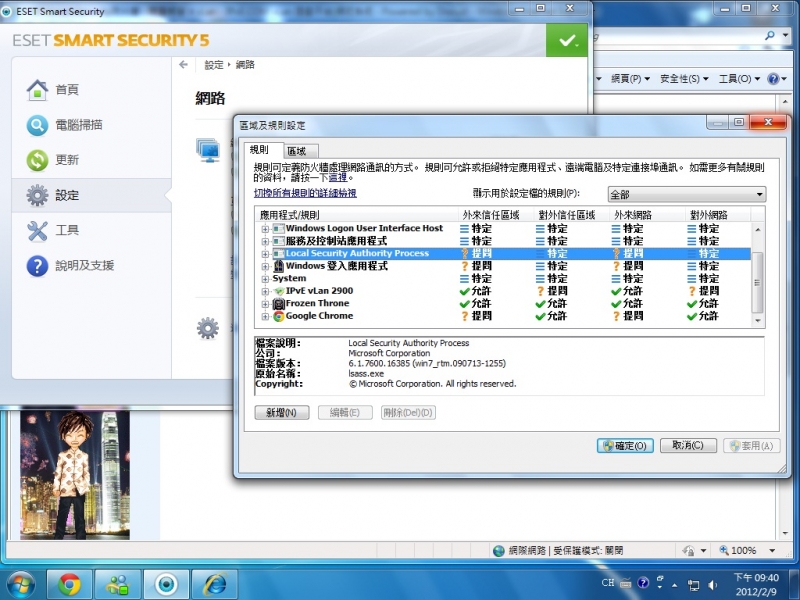Open the IE 安全性(S) menu
This screenshot has height=600, width=800.
click(684, 79)
